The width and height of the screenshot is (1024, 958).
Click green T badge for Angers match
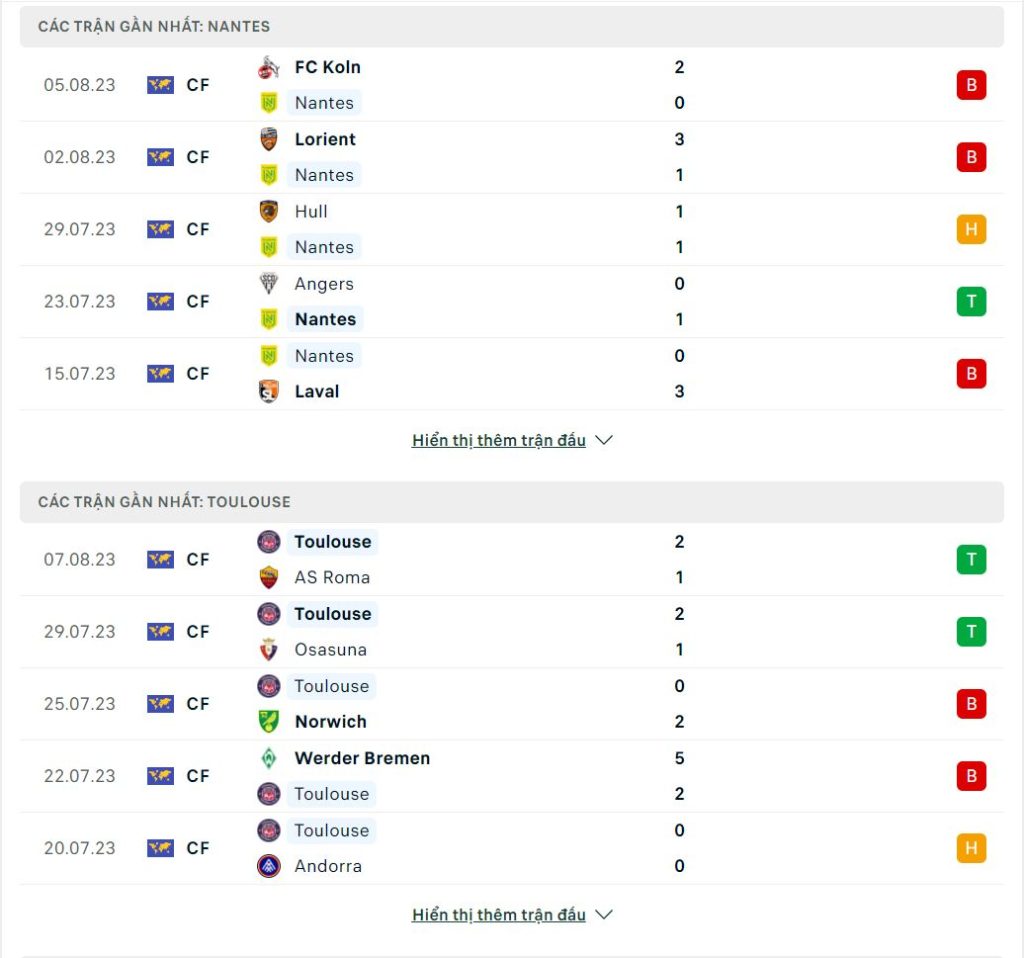coord(971,302)
